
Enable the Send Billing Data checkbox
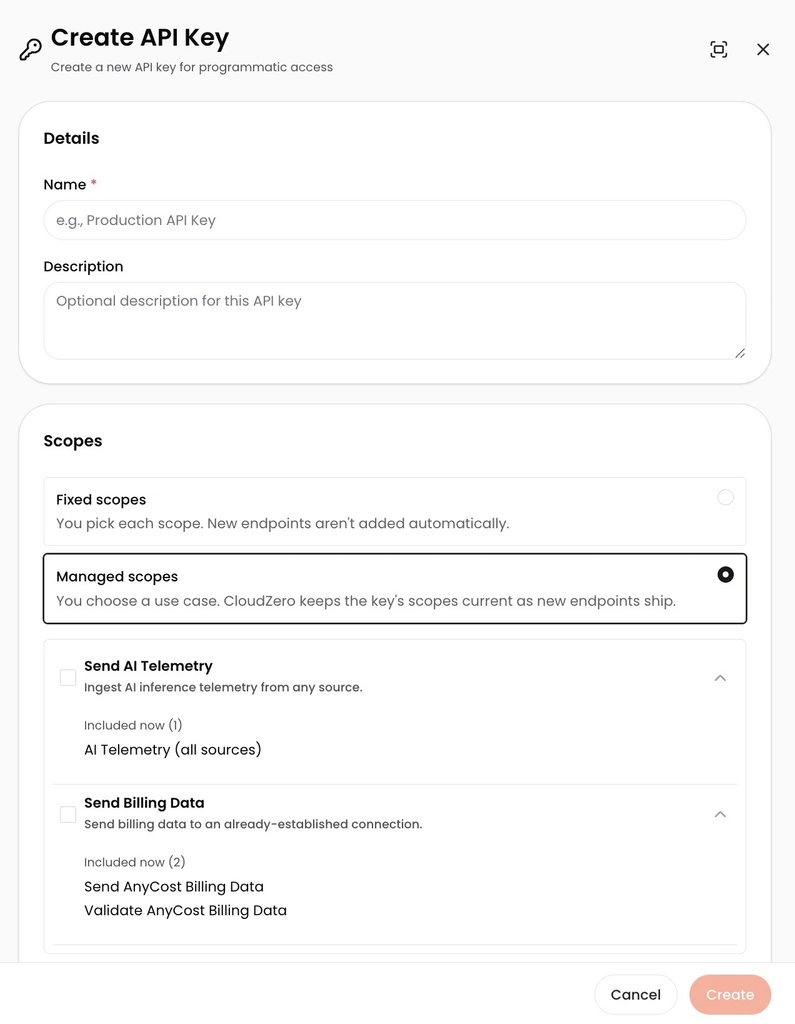(x=68, y=814)
